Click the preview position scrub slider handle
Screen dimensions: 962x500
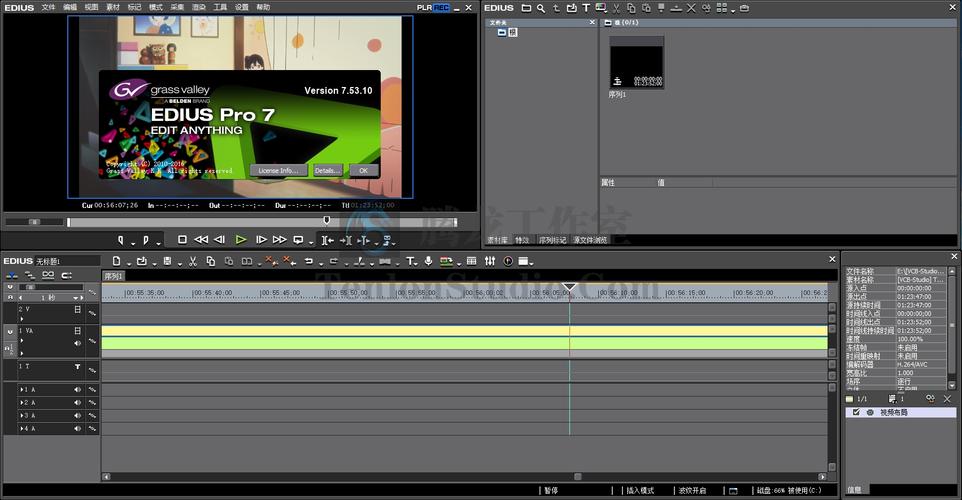pyautogui.click(x=326, y=220)
